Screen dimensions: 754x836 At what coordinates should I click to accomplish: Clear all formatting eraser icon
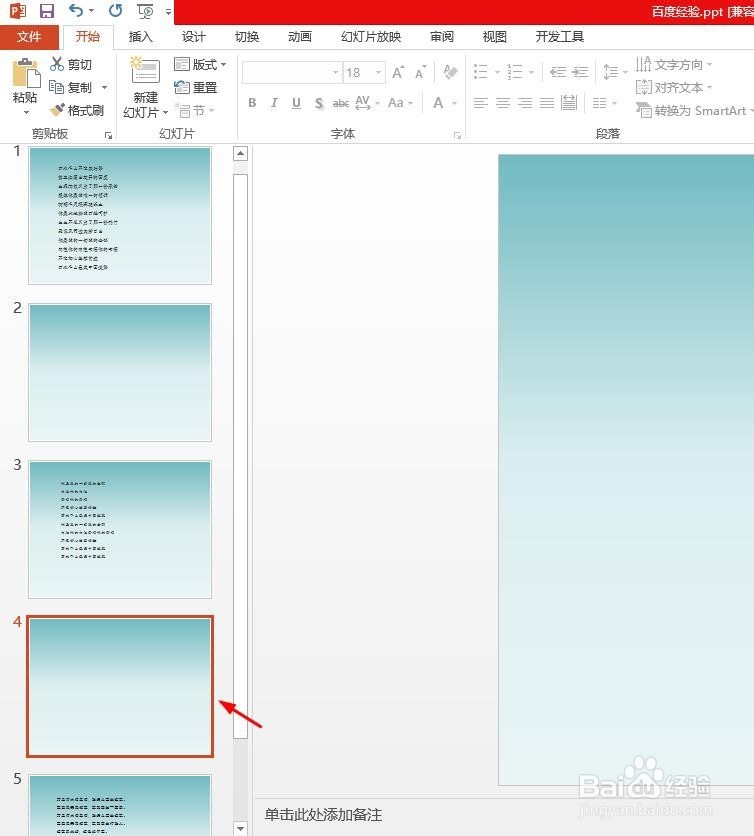450,72
